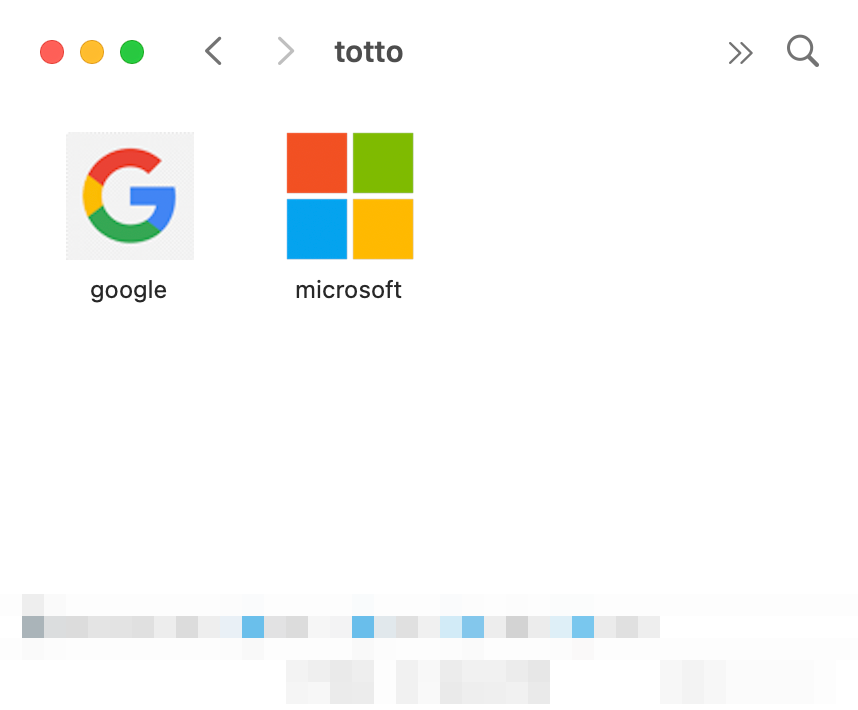Click the green square in the microsoft logo
858x710 pixels.
click(383, 162)
